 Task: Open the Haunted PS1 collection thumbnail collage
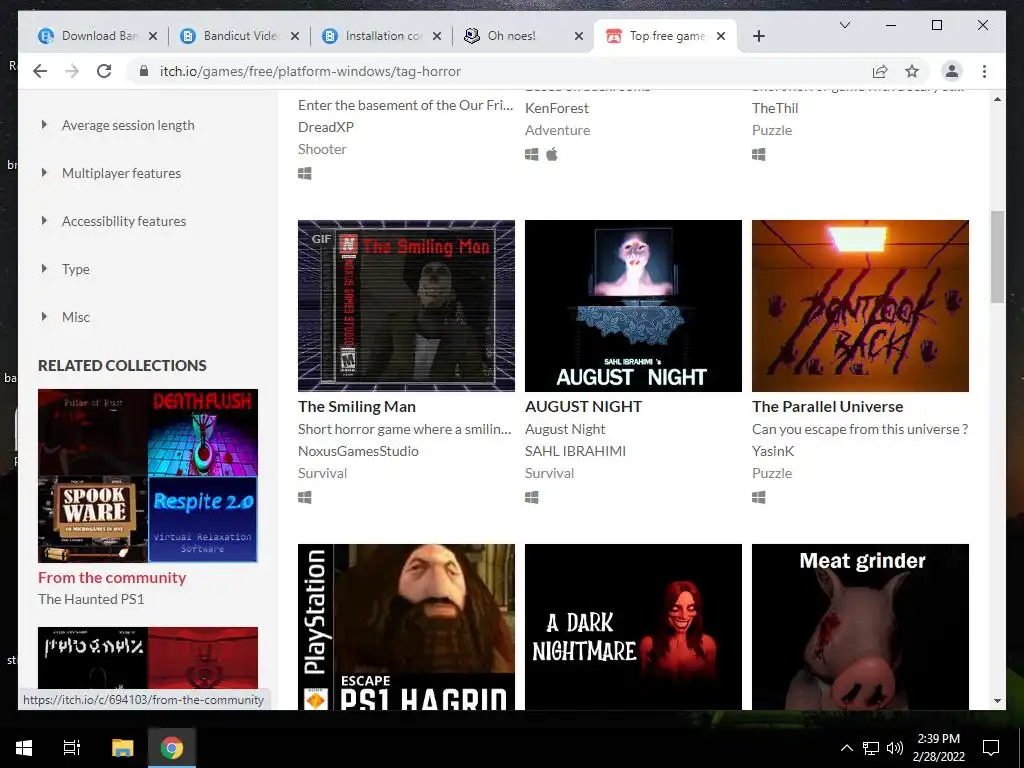148,475
